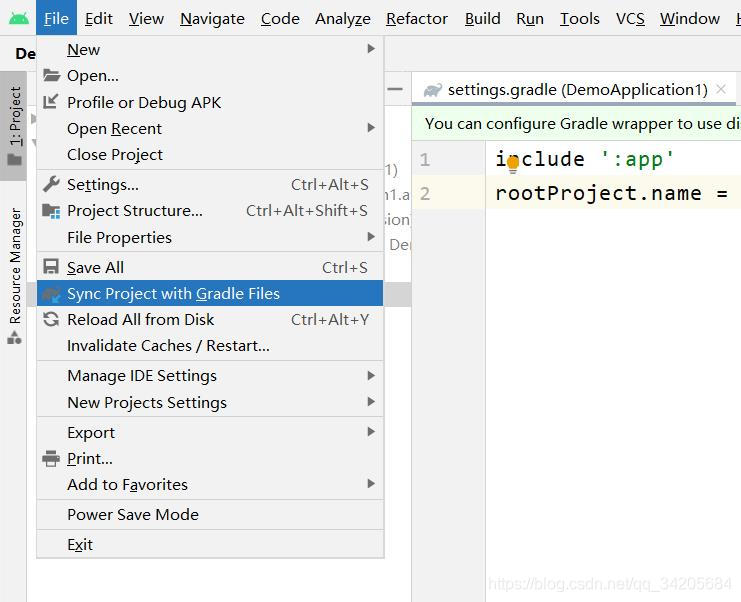Click the Android Studio logo icon
This screenshot has height=602, width=741.
[x=19, y=18]
